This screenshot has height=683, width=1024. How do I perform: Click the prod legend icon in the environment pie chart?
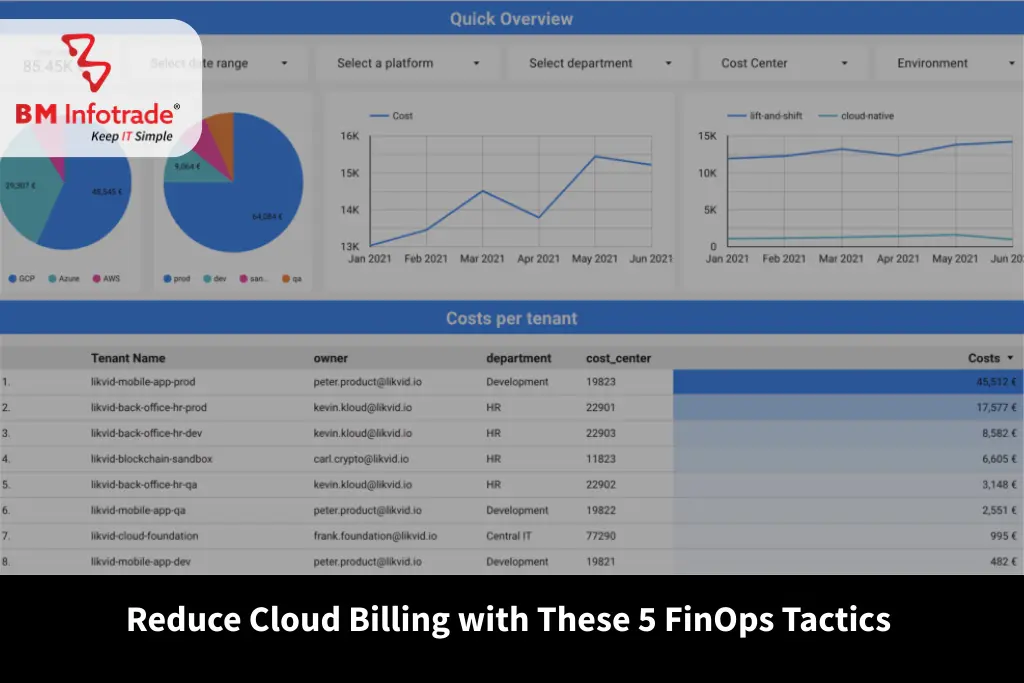pos(166,277)
